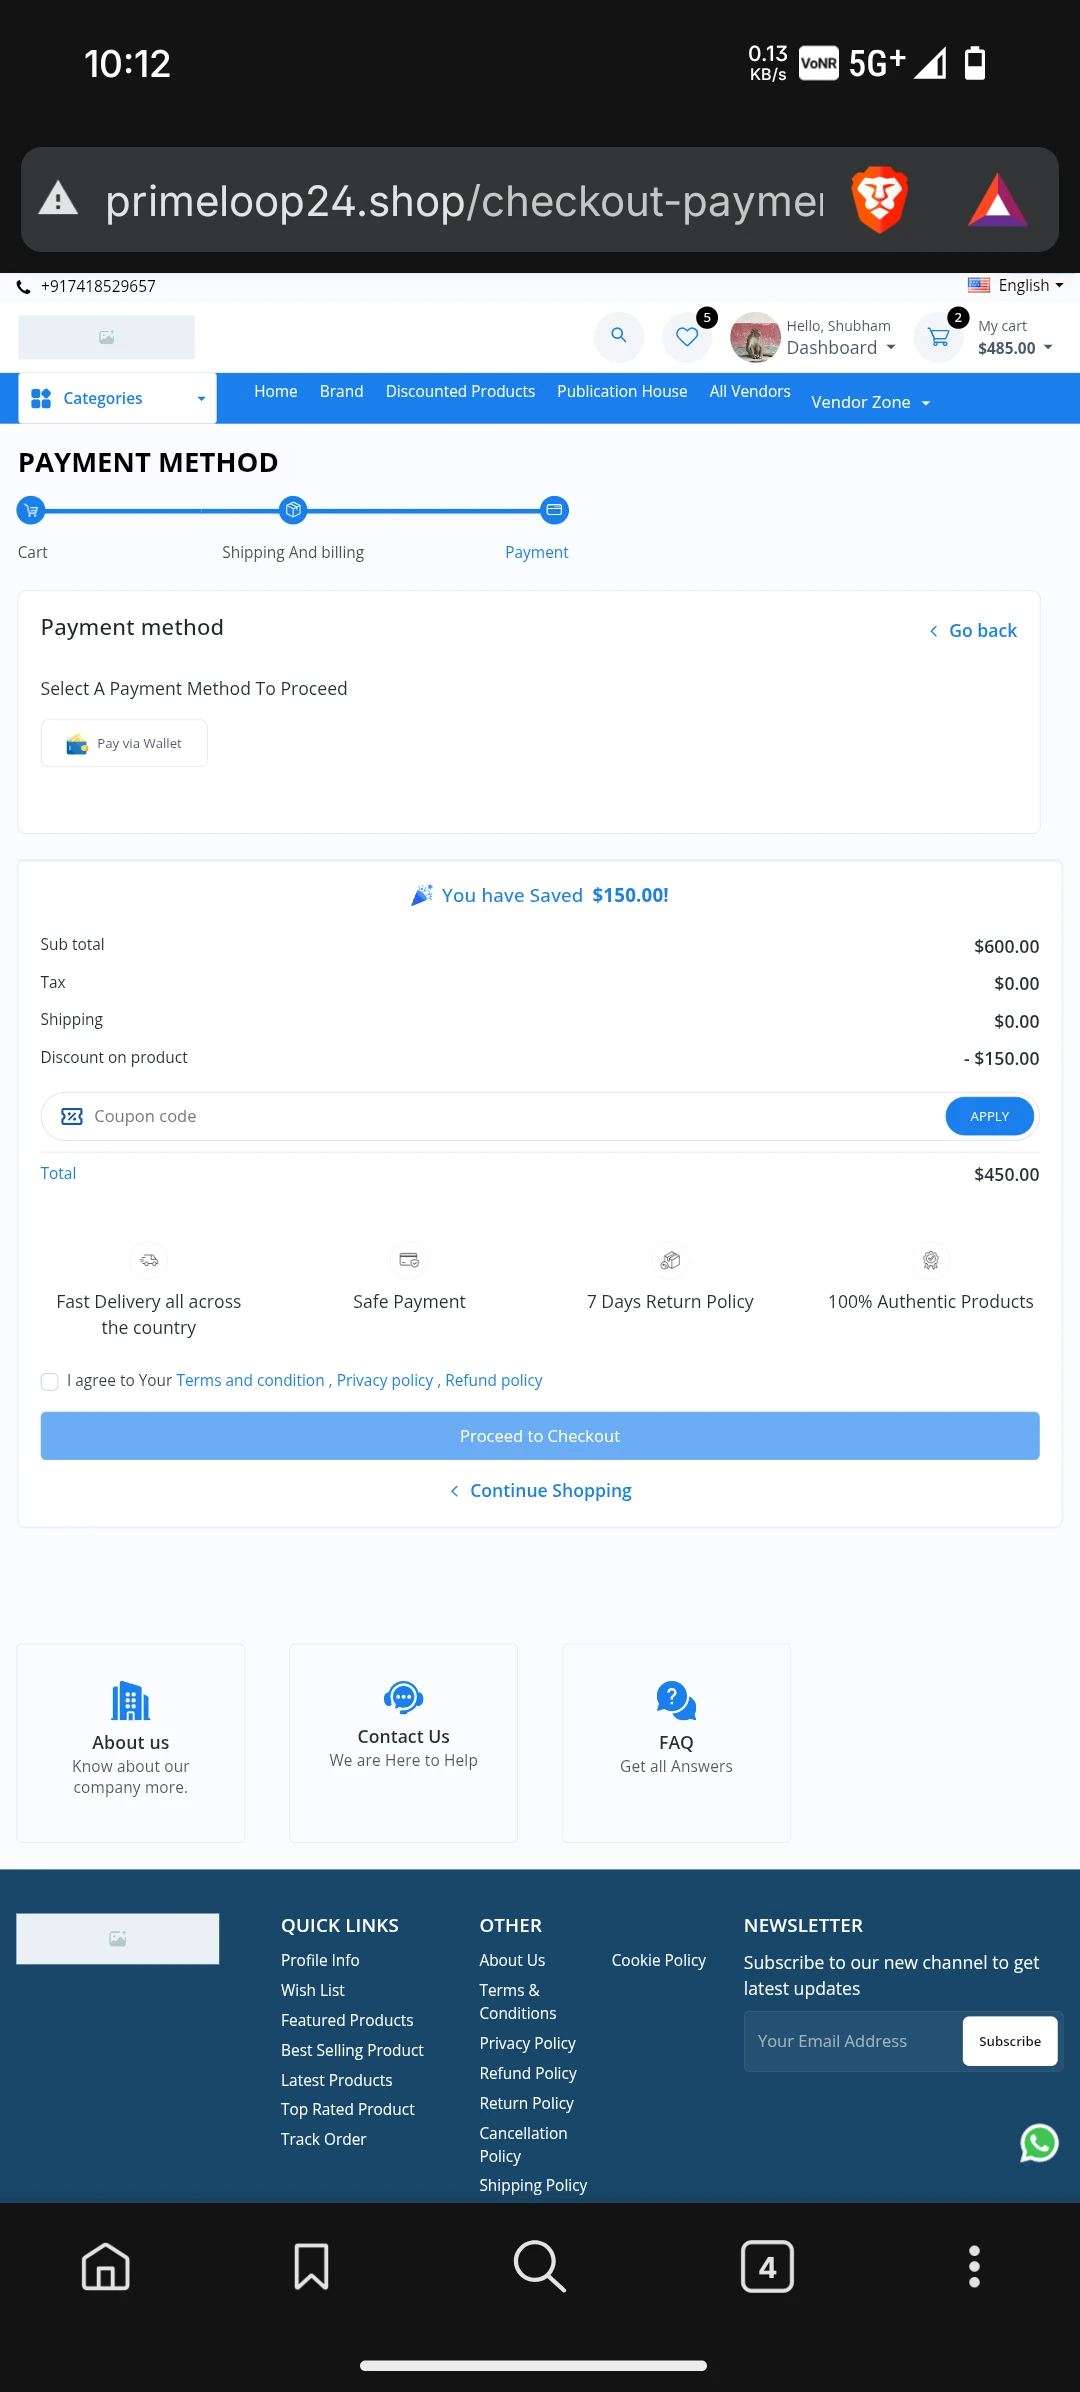The image size is (1080, 2392).
Task: Select Pay via Wallet payment option
Action: point(124,744)
